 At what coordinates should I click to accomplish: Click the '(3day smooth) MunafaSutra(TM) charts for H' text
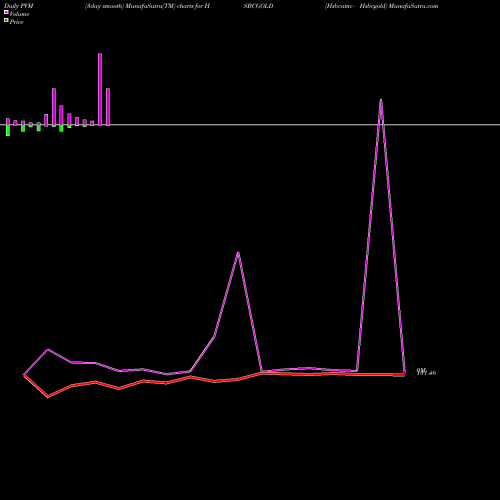pyautogui.click(x=147, y=6)
